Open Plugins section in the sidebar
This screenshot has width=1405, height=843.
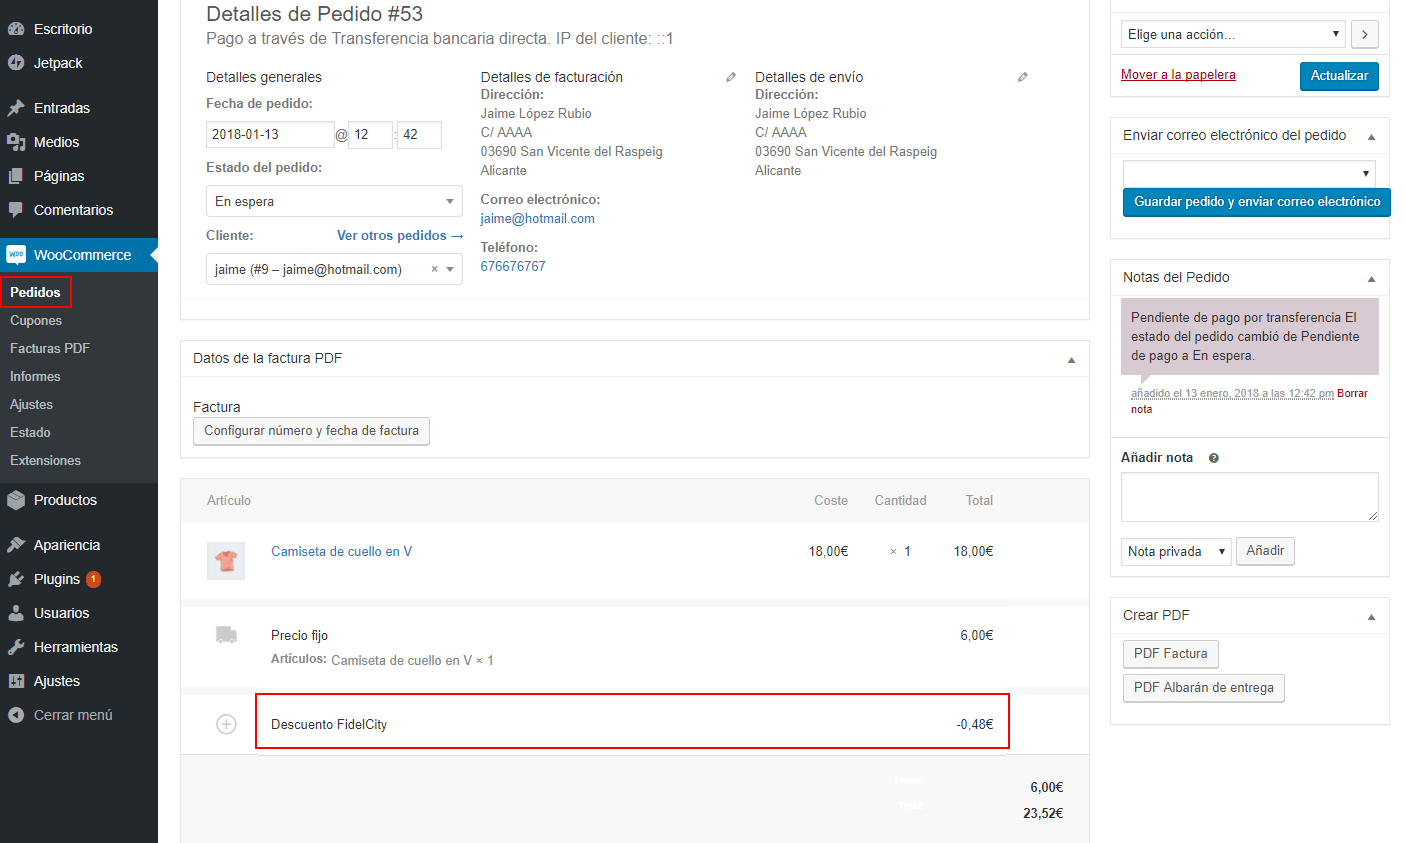pyautogui.click(x=57, y=579)
